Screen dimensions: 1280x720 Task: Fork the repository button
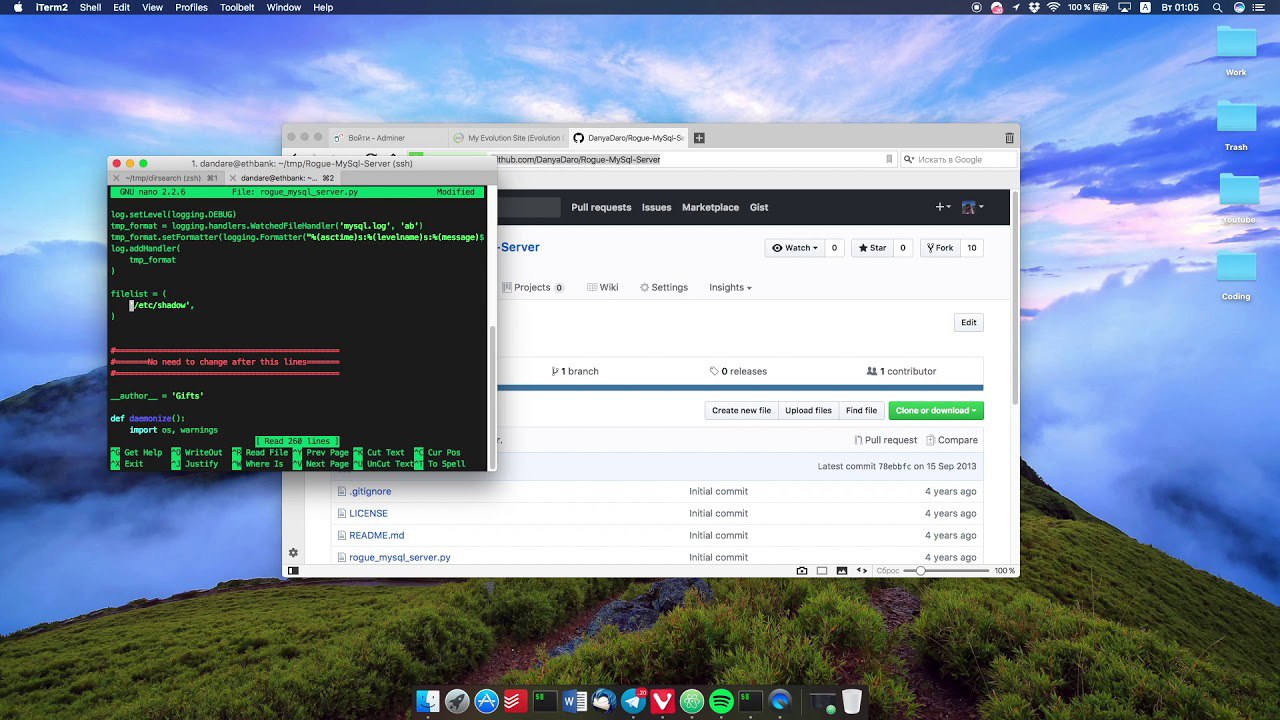(939, 248)
